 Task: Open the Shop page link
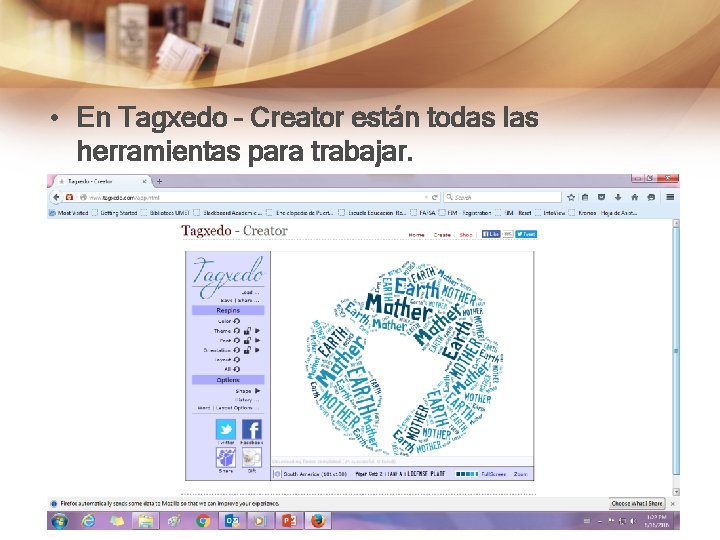point(466,235)
